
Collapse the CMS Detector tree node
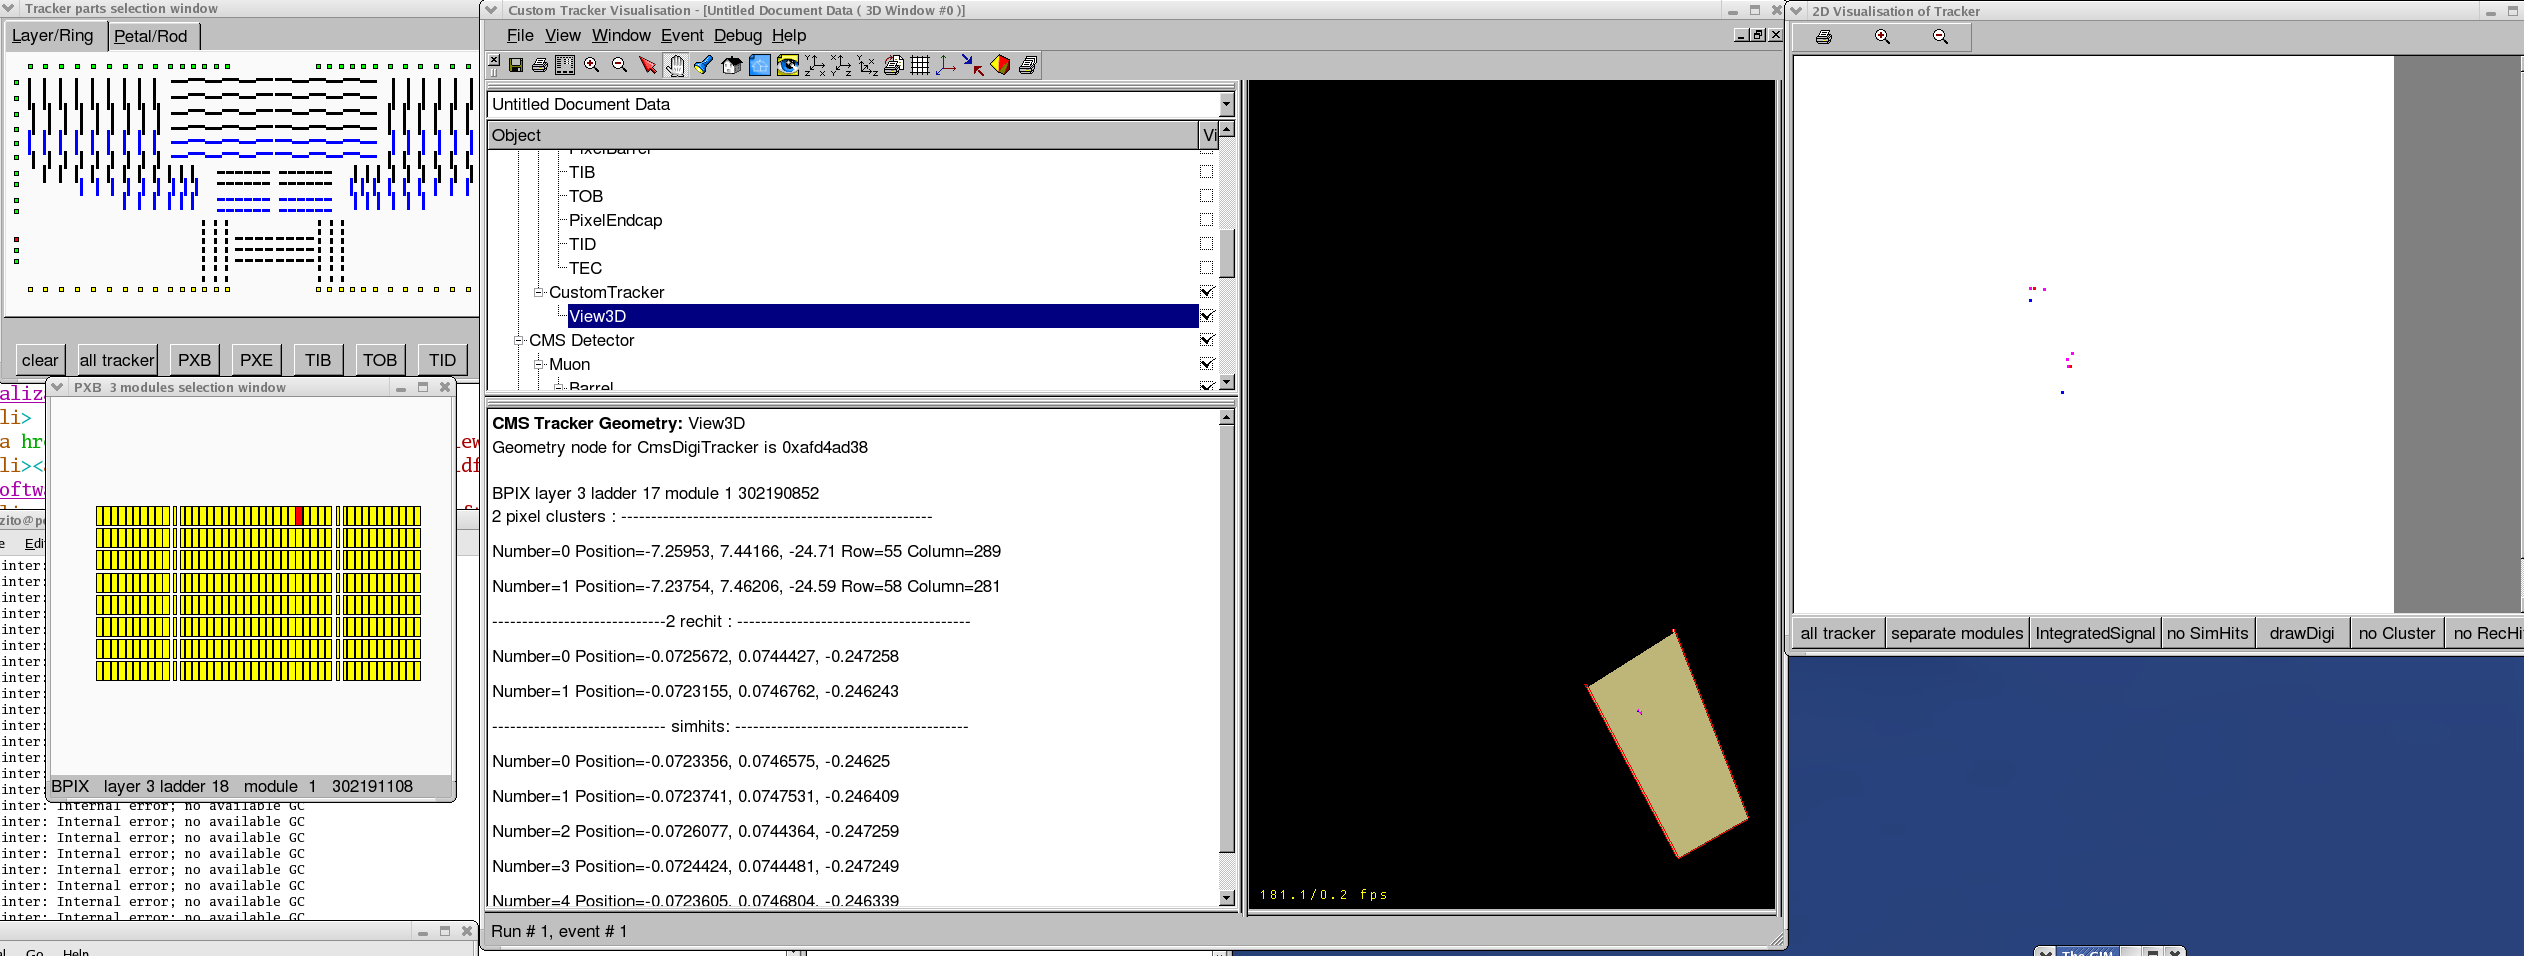[x=519, y=340]
